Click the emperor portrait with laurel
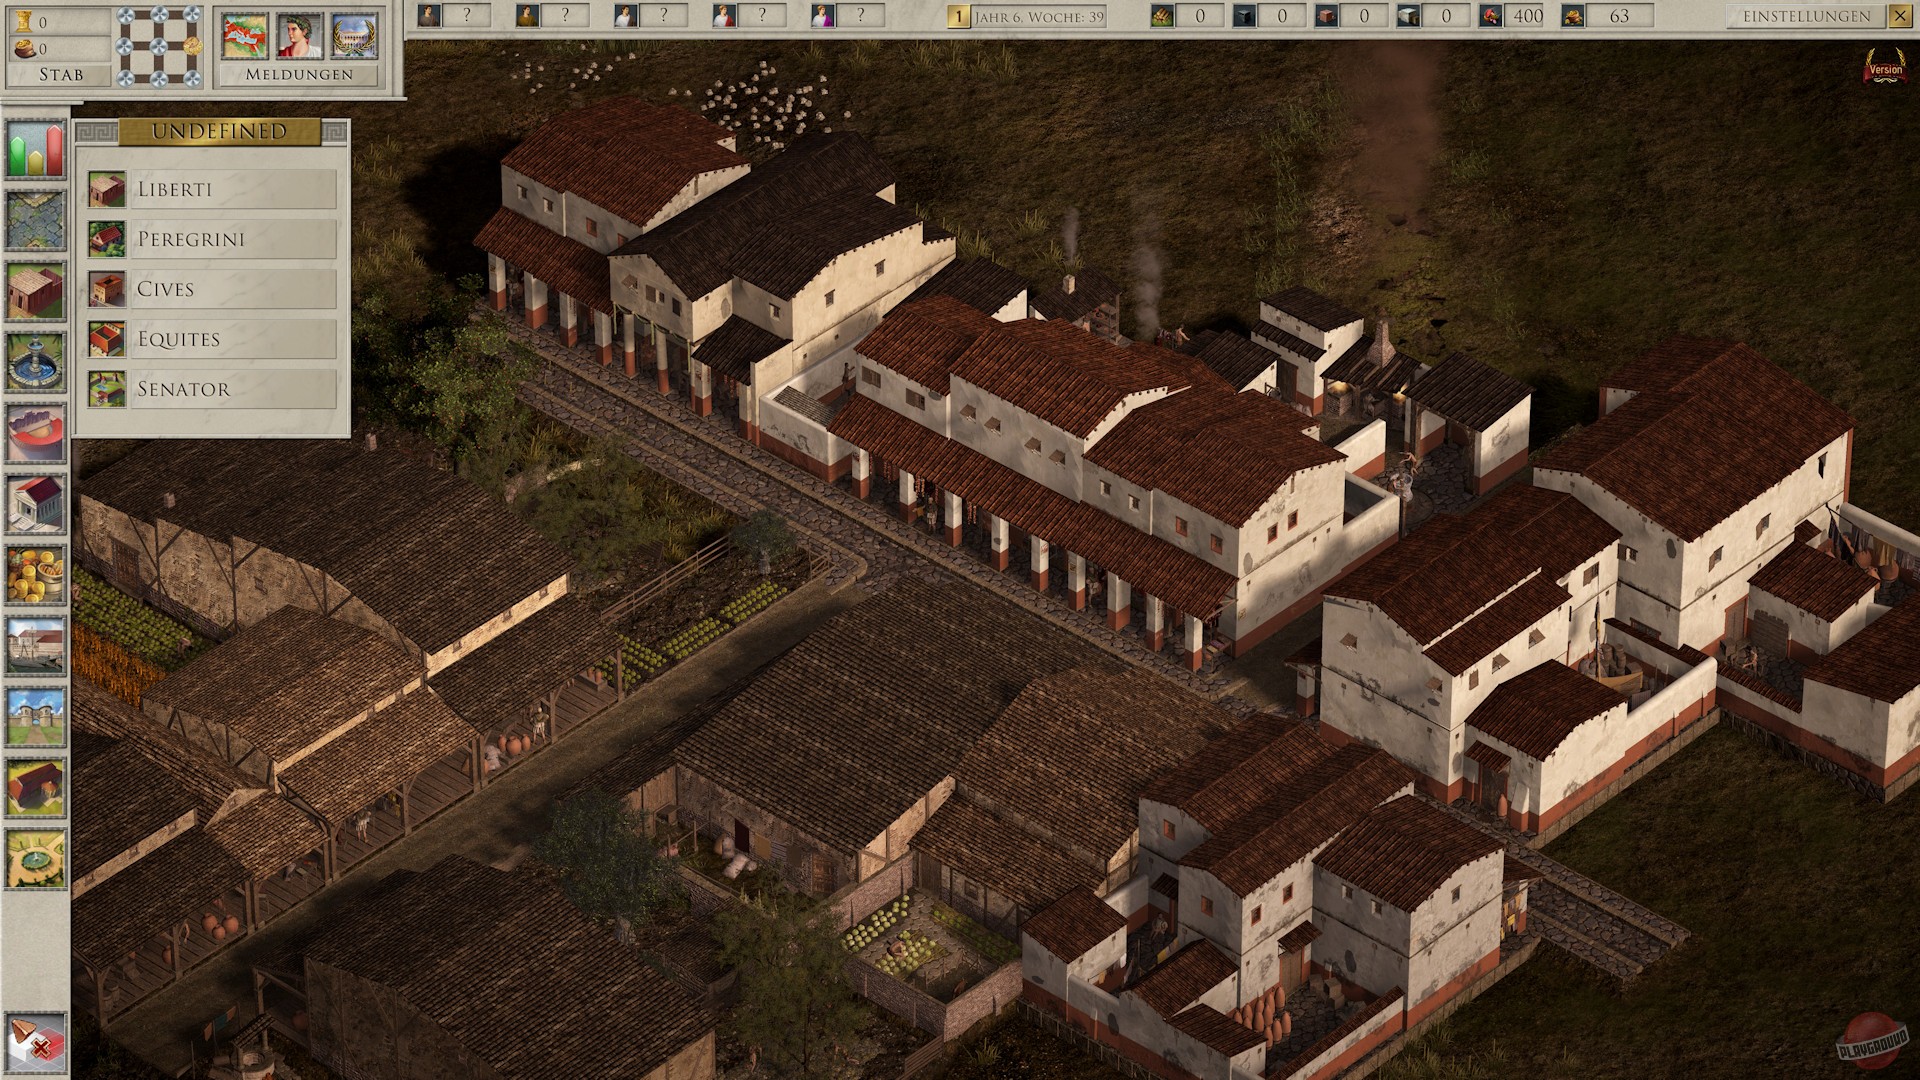Viewport: 1920px width, 1080px height. (299, 36)
